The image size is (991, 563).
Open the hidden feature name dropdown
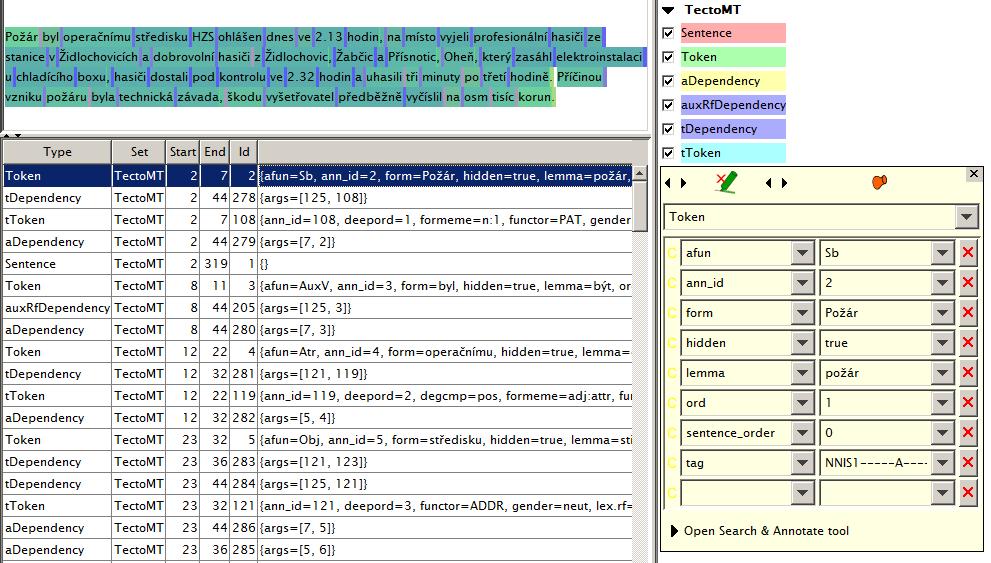pos(802,342)
